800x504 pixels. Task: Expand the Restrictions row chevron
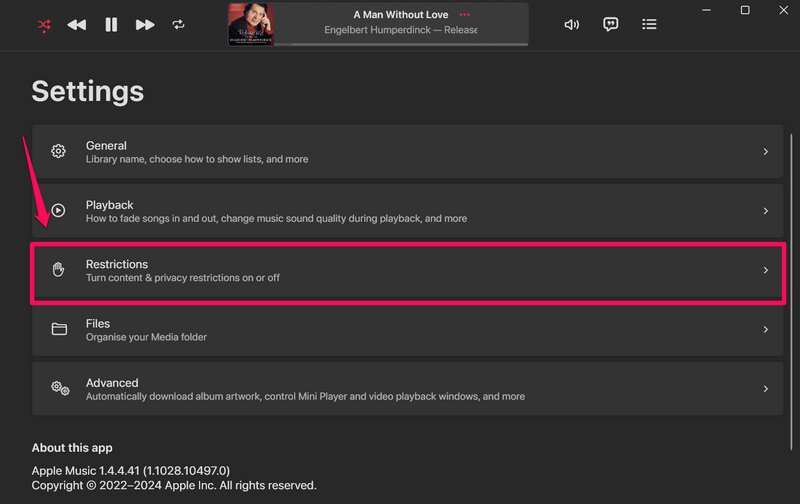click(x=765, y=270)
